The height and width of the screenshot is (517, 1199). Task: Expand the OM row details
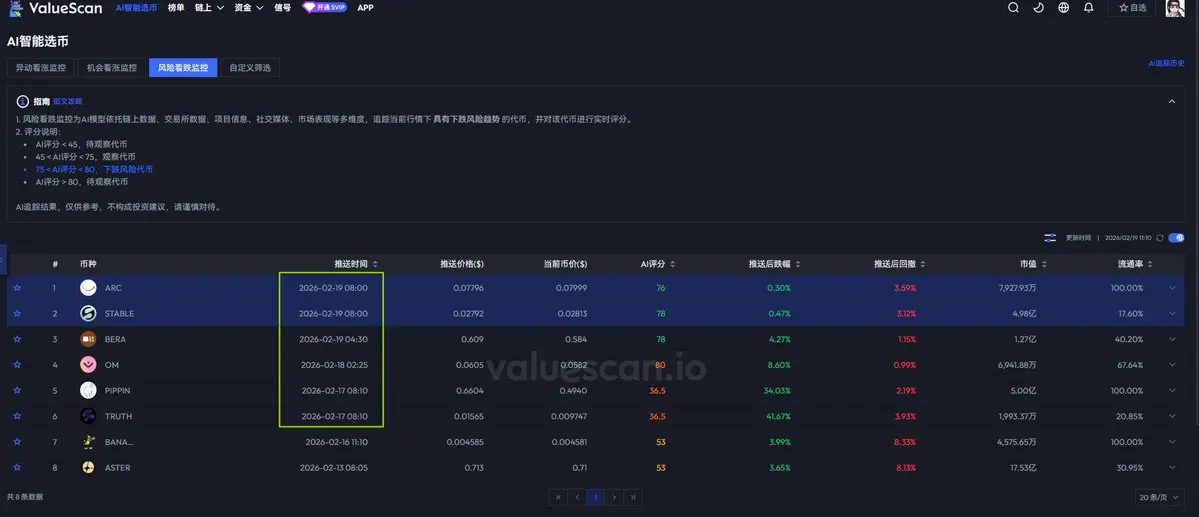pyautogui.click(x=1173, y=365)
